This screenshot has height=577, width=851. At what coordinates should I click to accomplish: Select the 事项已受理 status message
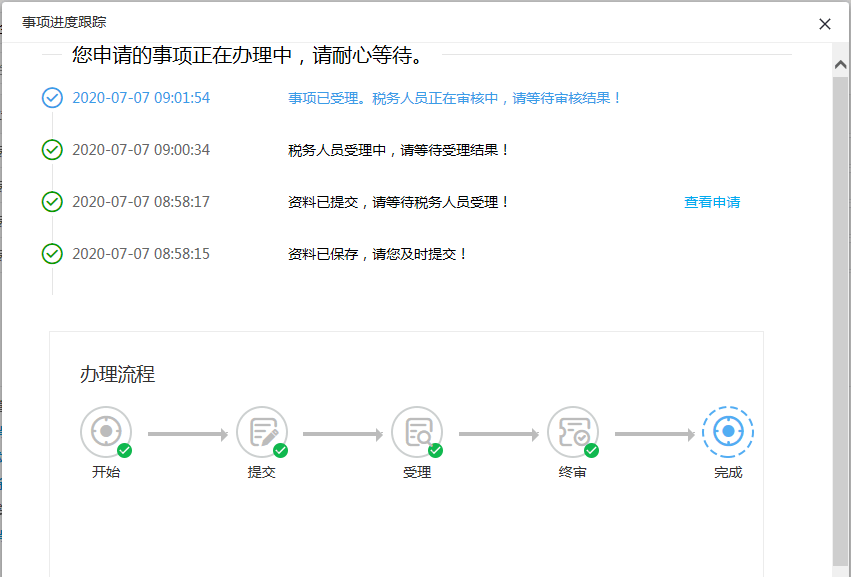click(x=454, y=98)
